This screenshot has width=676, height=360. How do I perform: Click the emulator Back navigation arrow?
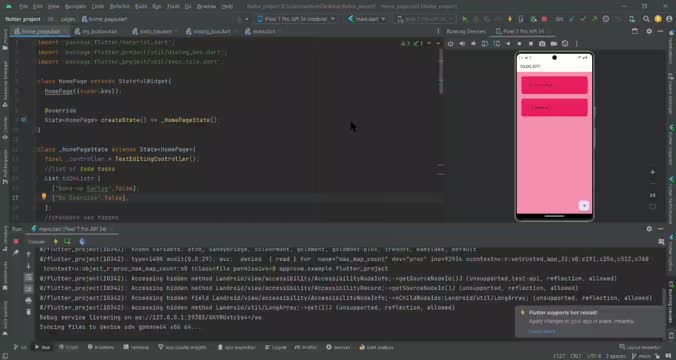pos(508,44)
